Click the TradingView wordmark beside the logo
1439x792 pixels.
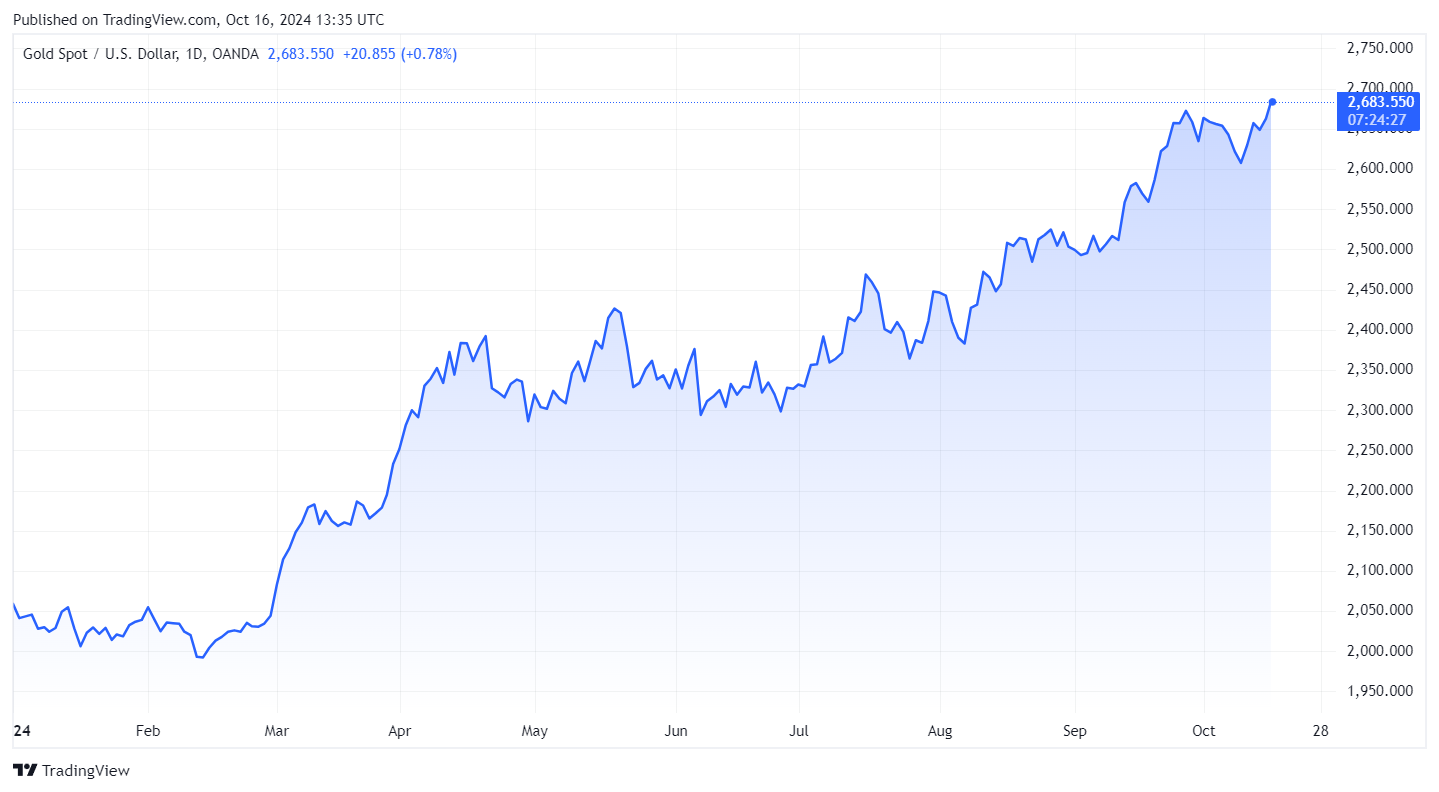pos(86,770)
